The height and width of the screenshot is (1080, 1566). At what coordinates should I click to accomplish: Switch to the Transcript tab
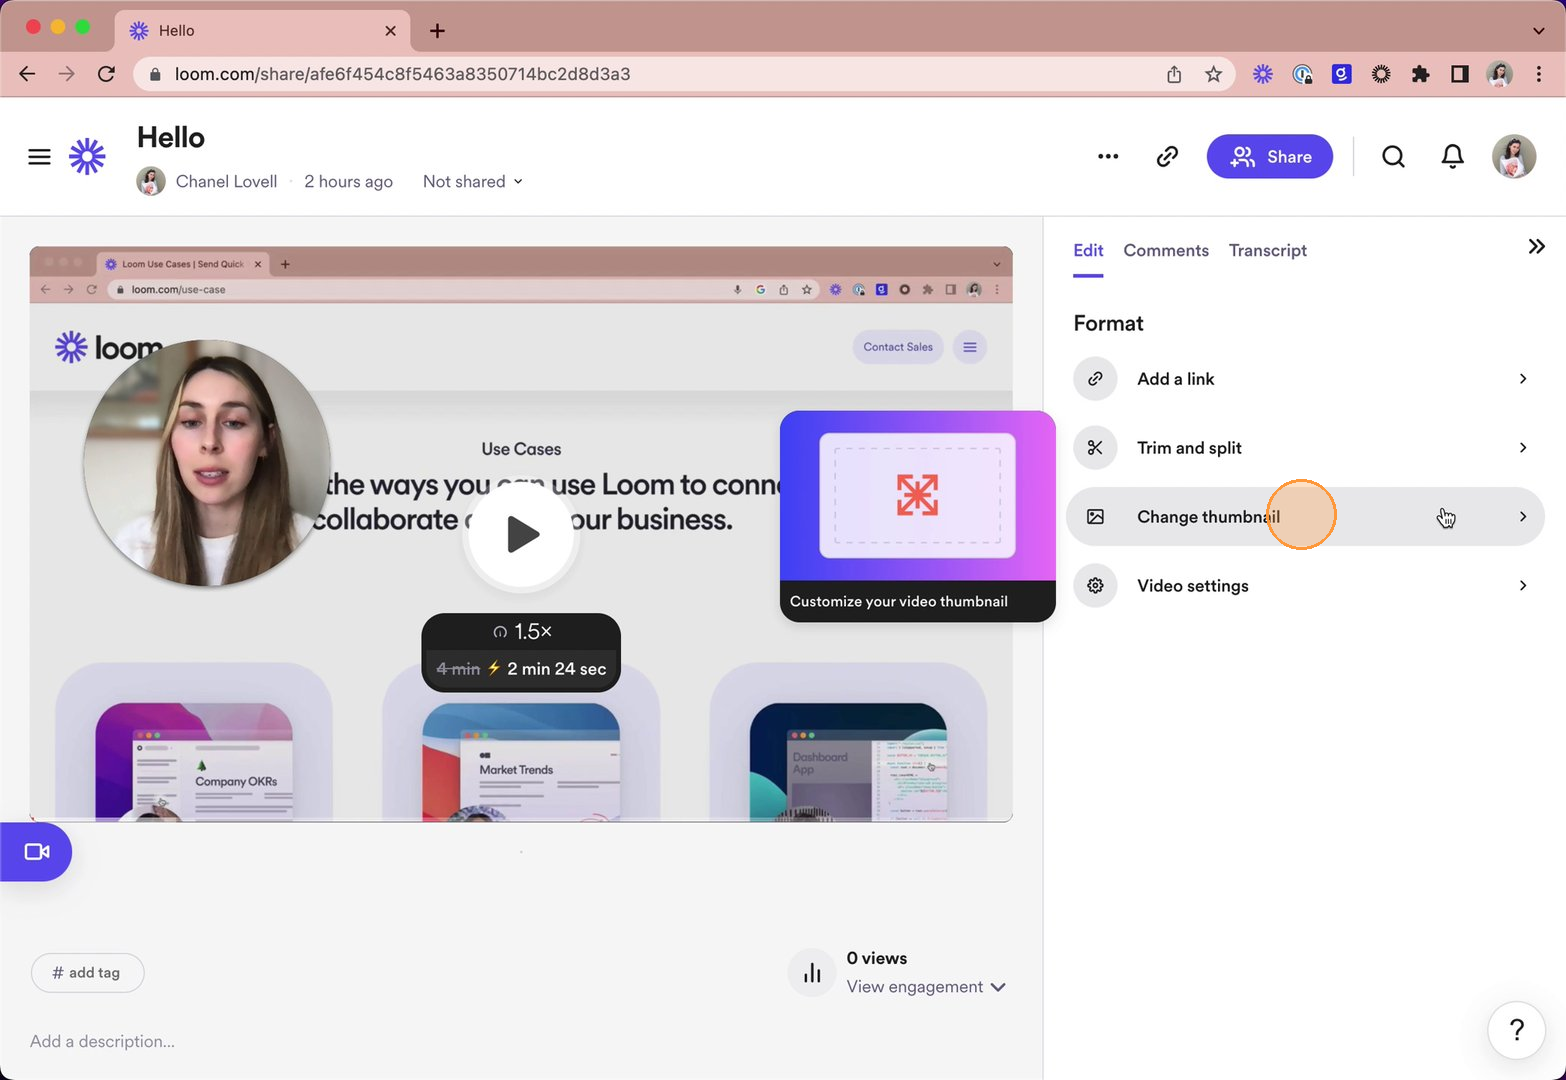click(x=1268, y=250)
